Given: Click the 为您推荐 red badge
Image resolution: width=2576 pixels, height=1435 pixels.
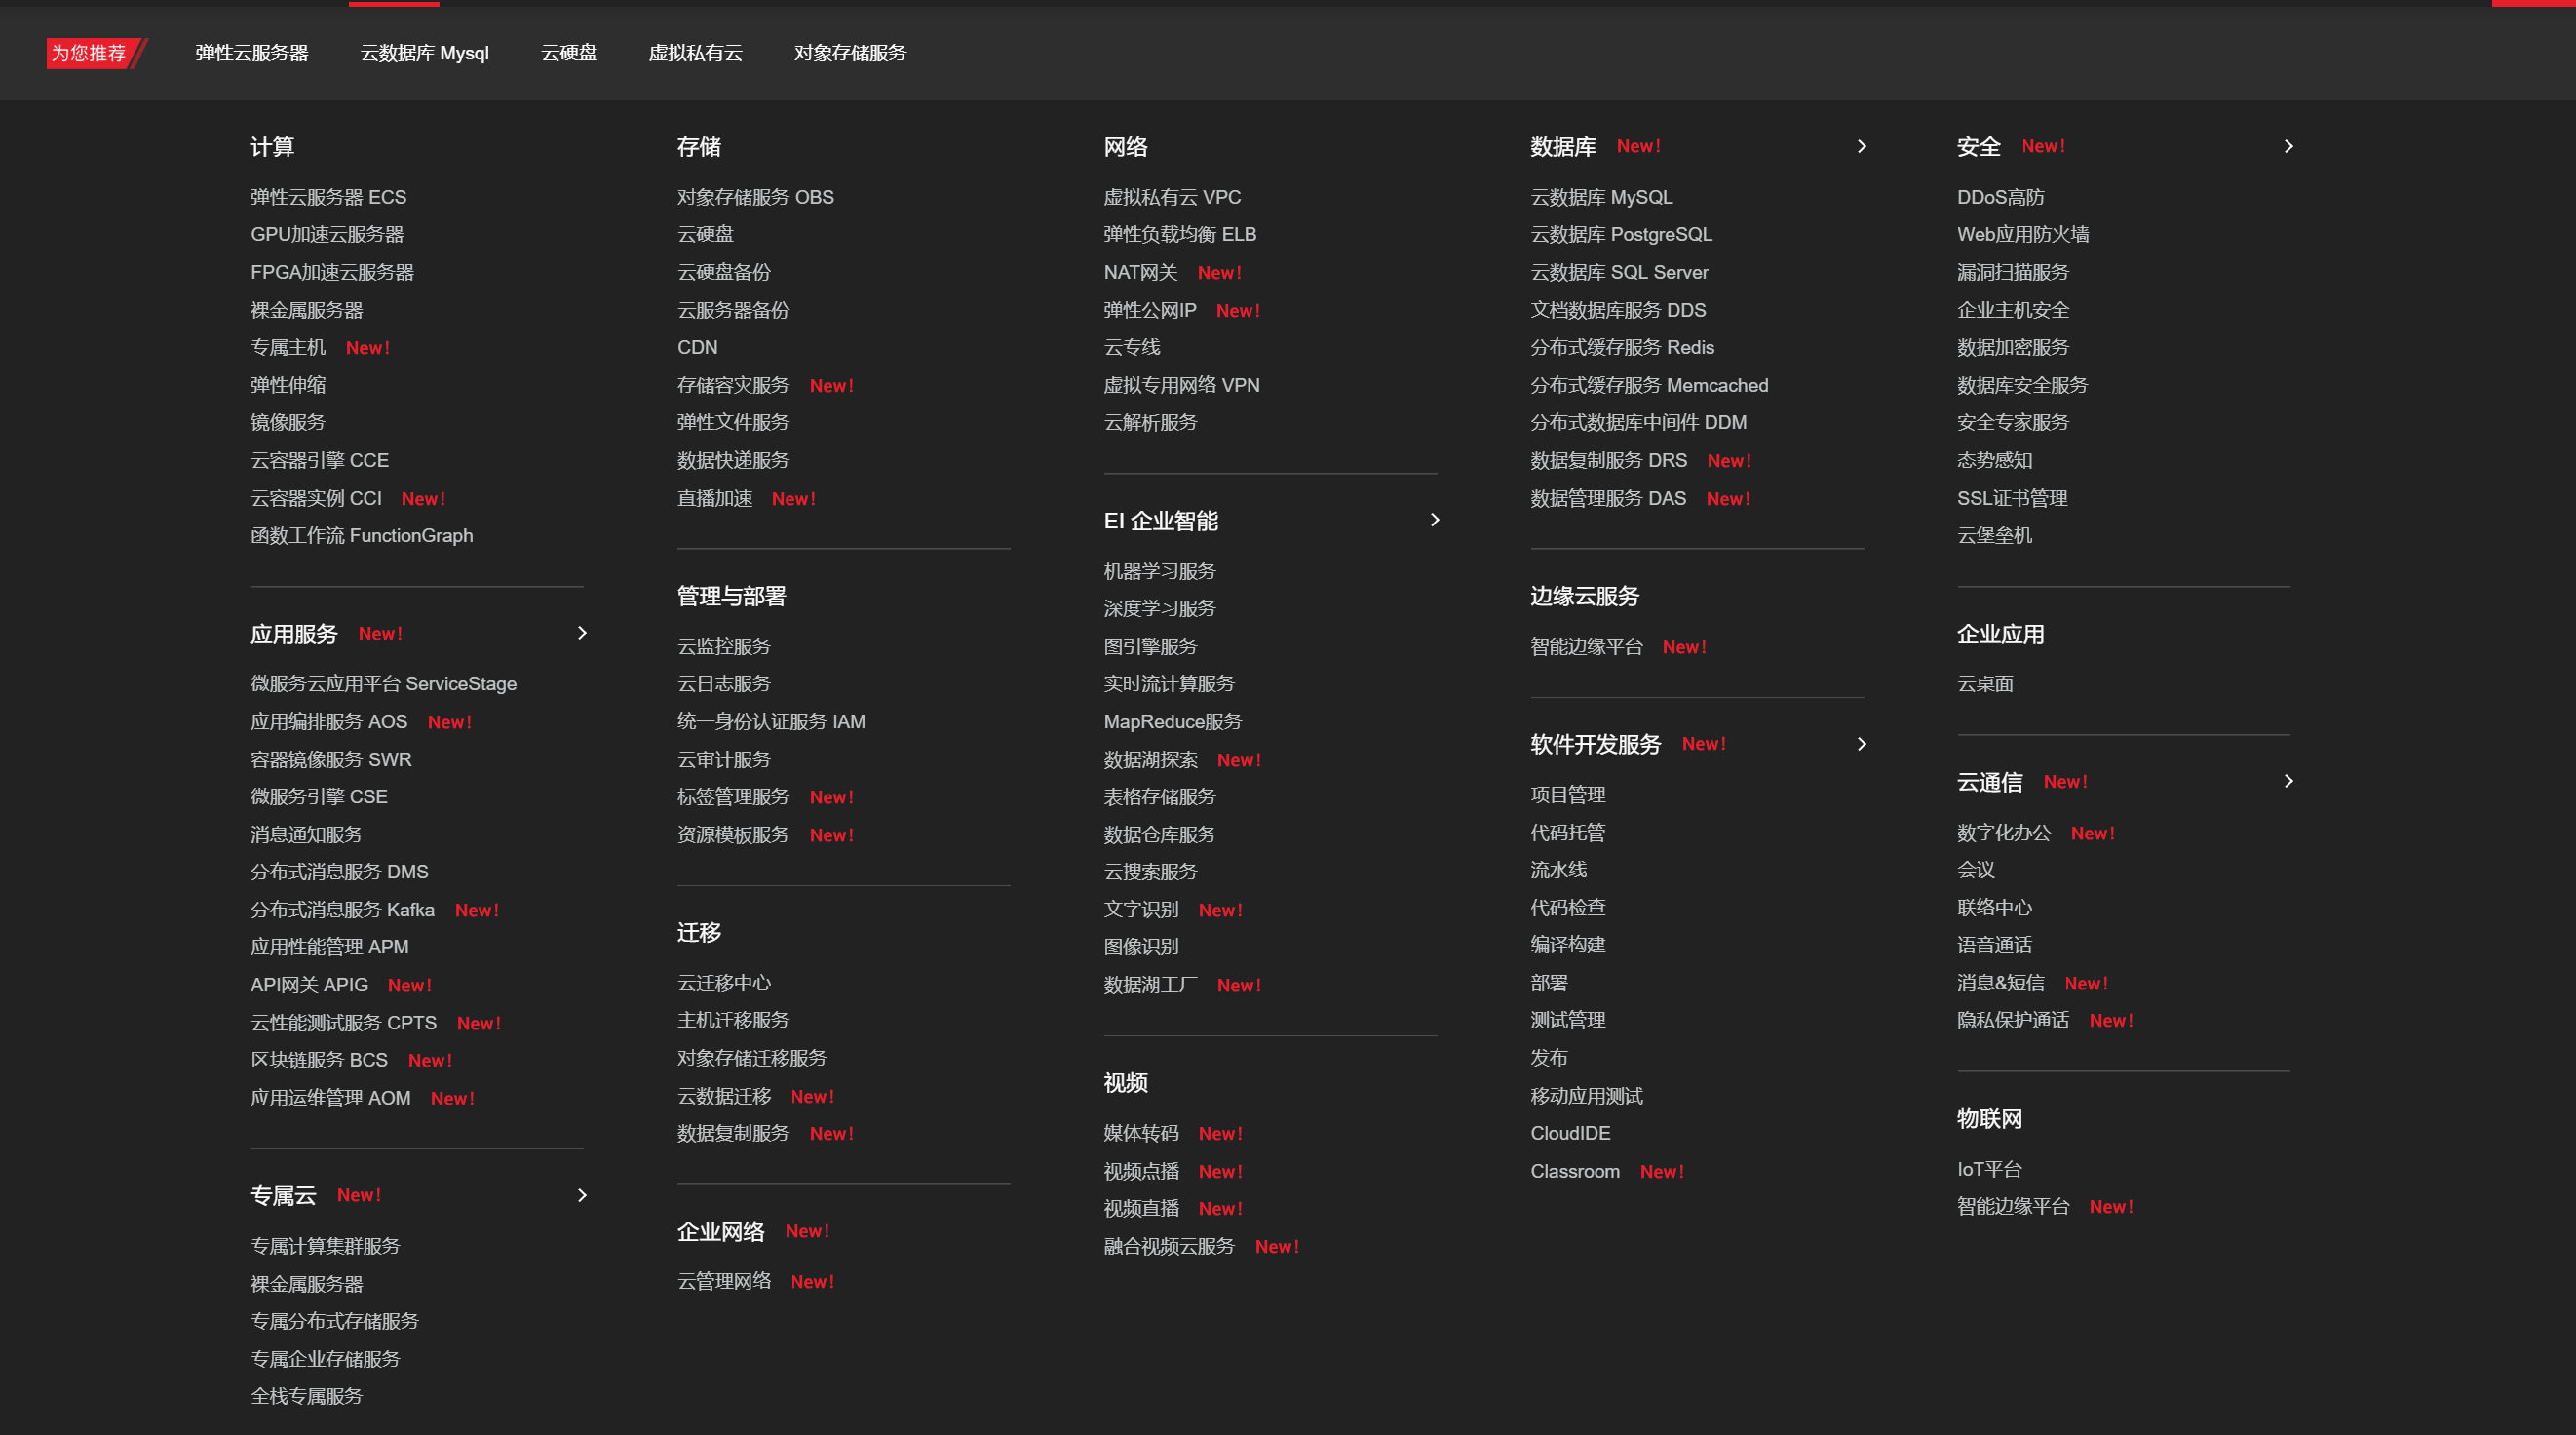Looking at the screenshot, I should point(90,53).
